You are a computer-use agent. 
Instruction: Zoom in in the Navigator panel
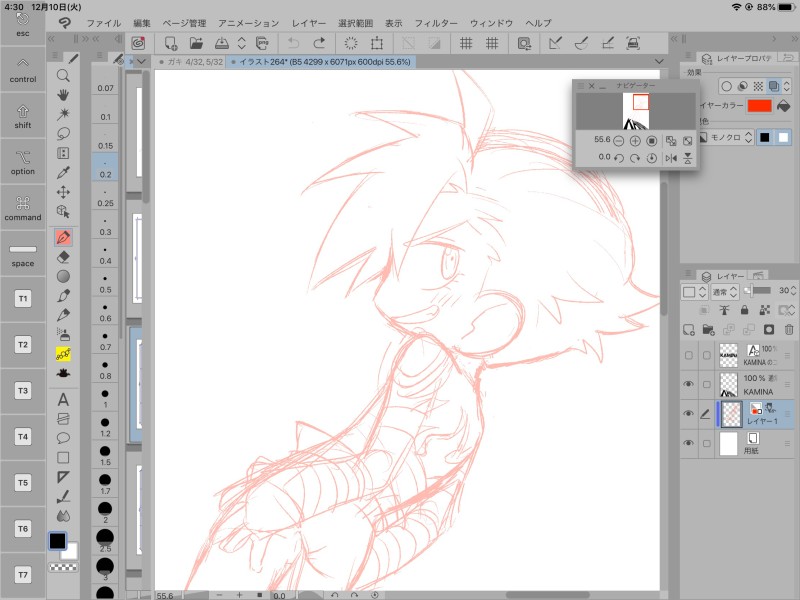point(635,141)
